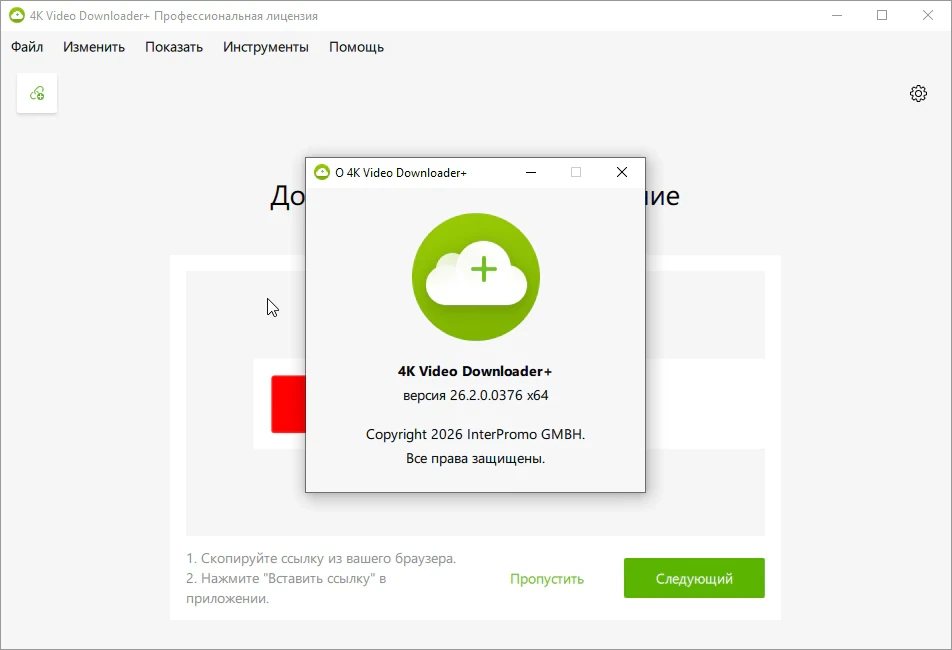This screenshot has width=952, height=650.
Task: Click the Copyright 2026 InterPromo GMBH text
Action: click(475, 435)
